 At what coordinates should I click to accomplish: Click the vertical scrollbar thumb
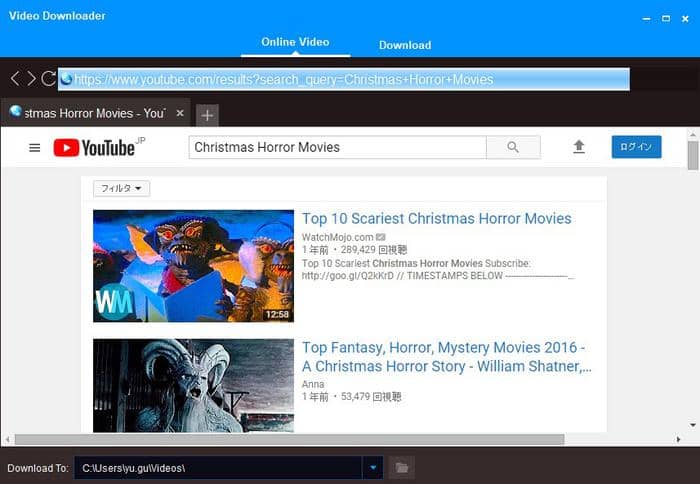pyautogui.click(x=693, y=155)
